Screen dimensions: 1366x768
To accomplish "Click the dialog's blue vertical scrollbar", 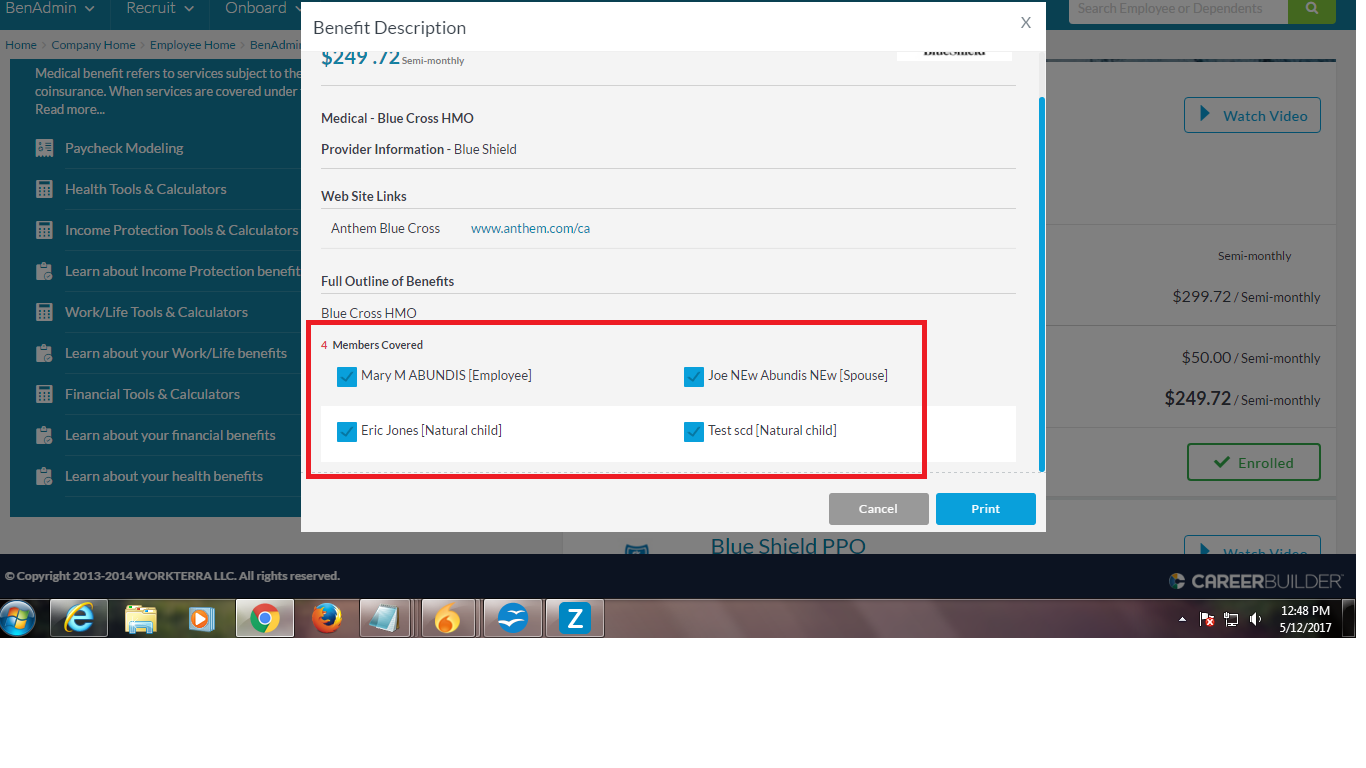I will (x=1042, y=283).
